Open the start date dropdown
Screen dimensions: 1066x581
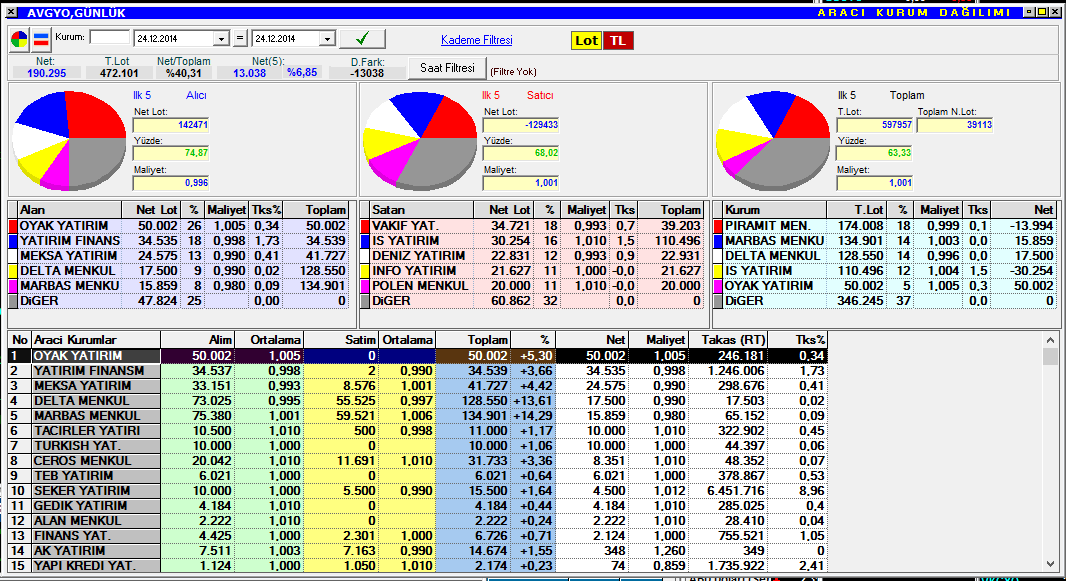click(222, 39)
